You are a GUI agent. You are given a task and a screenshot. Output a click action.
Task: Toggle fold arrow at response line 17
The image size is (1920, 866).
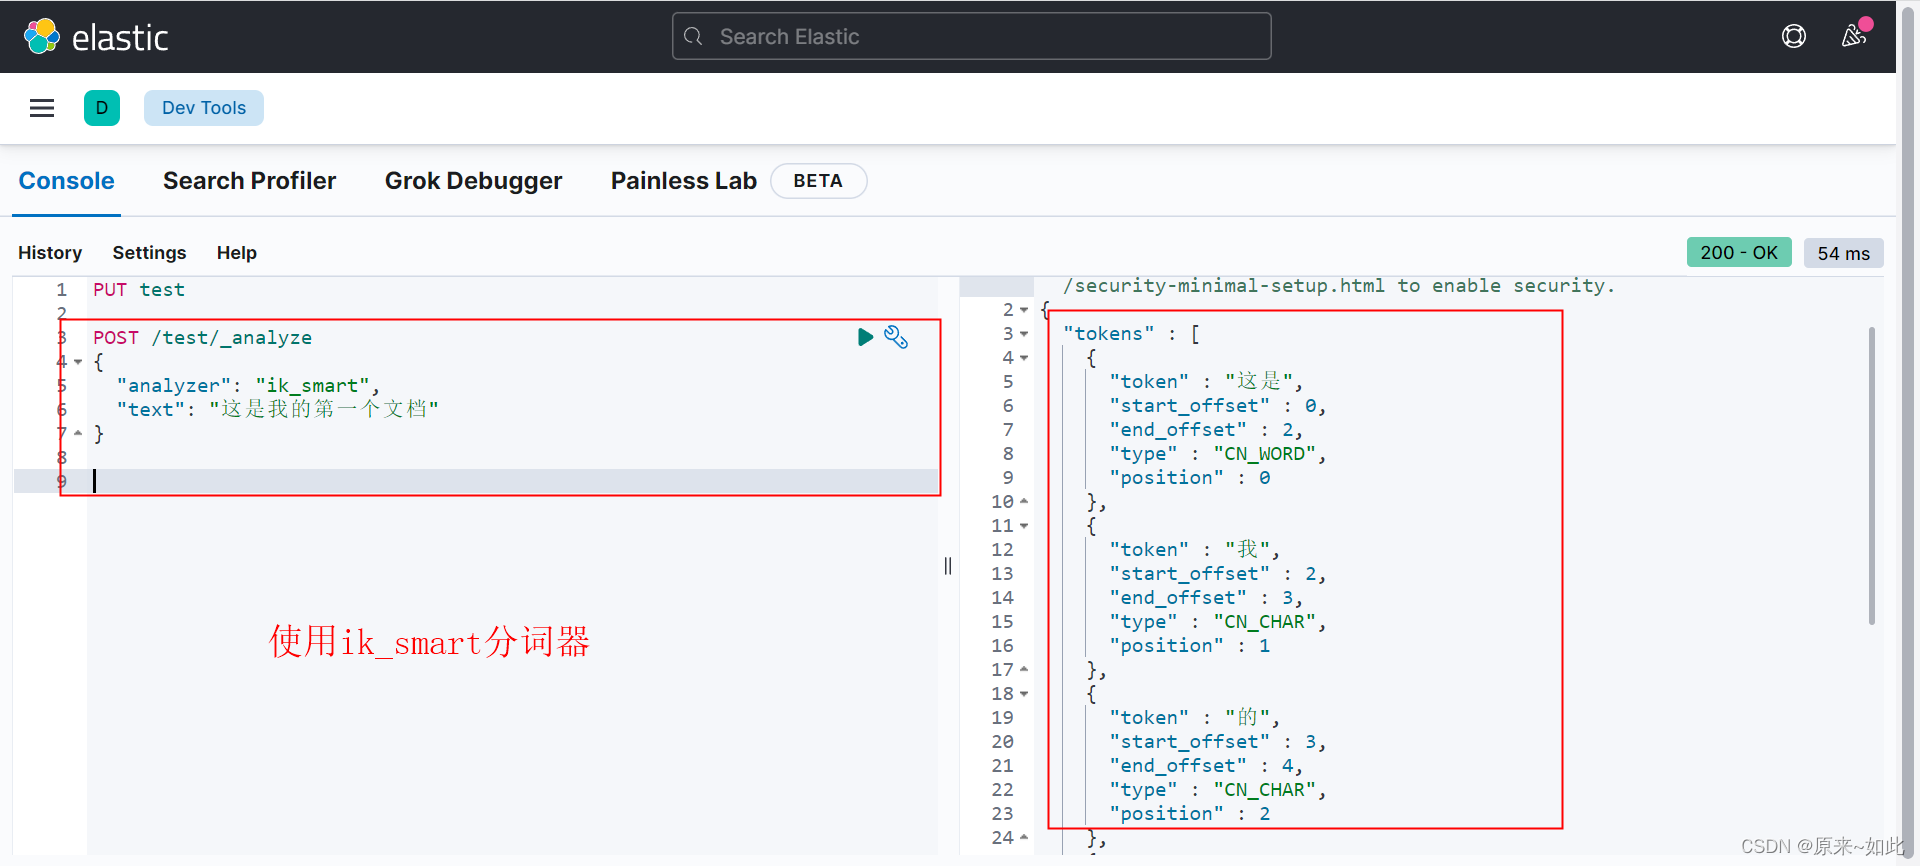point(1024,670)
